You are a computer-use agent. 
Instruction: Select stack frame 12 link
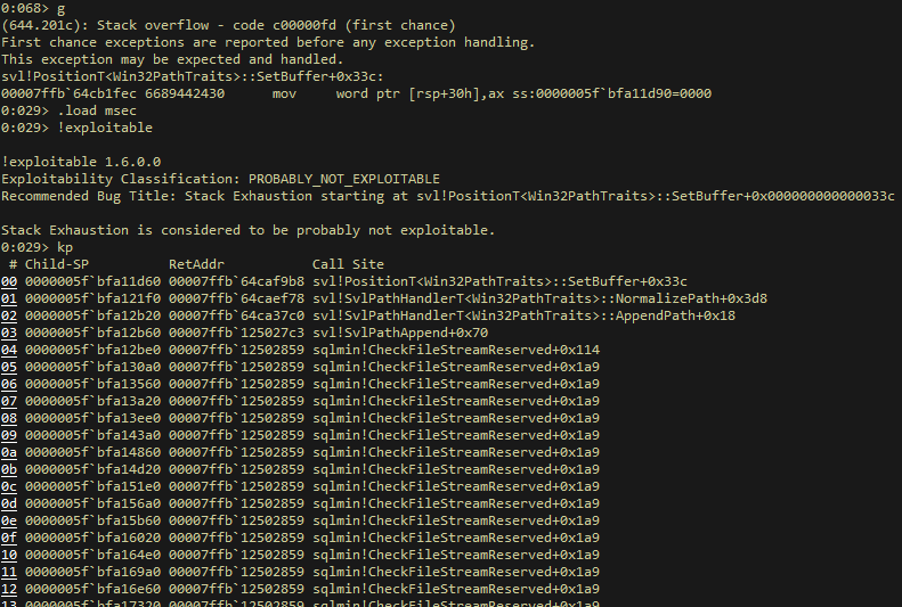tap(9, 589)
